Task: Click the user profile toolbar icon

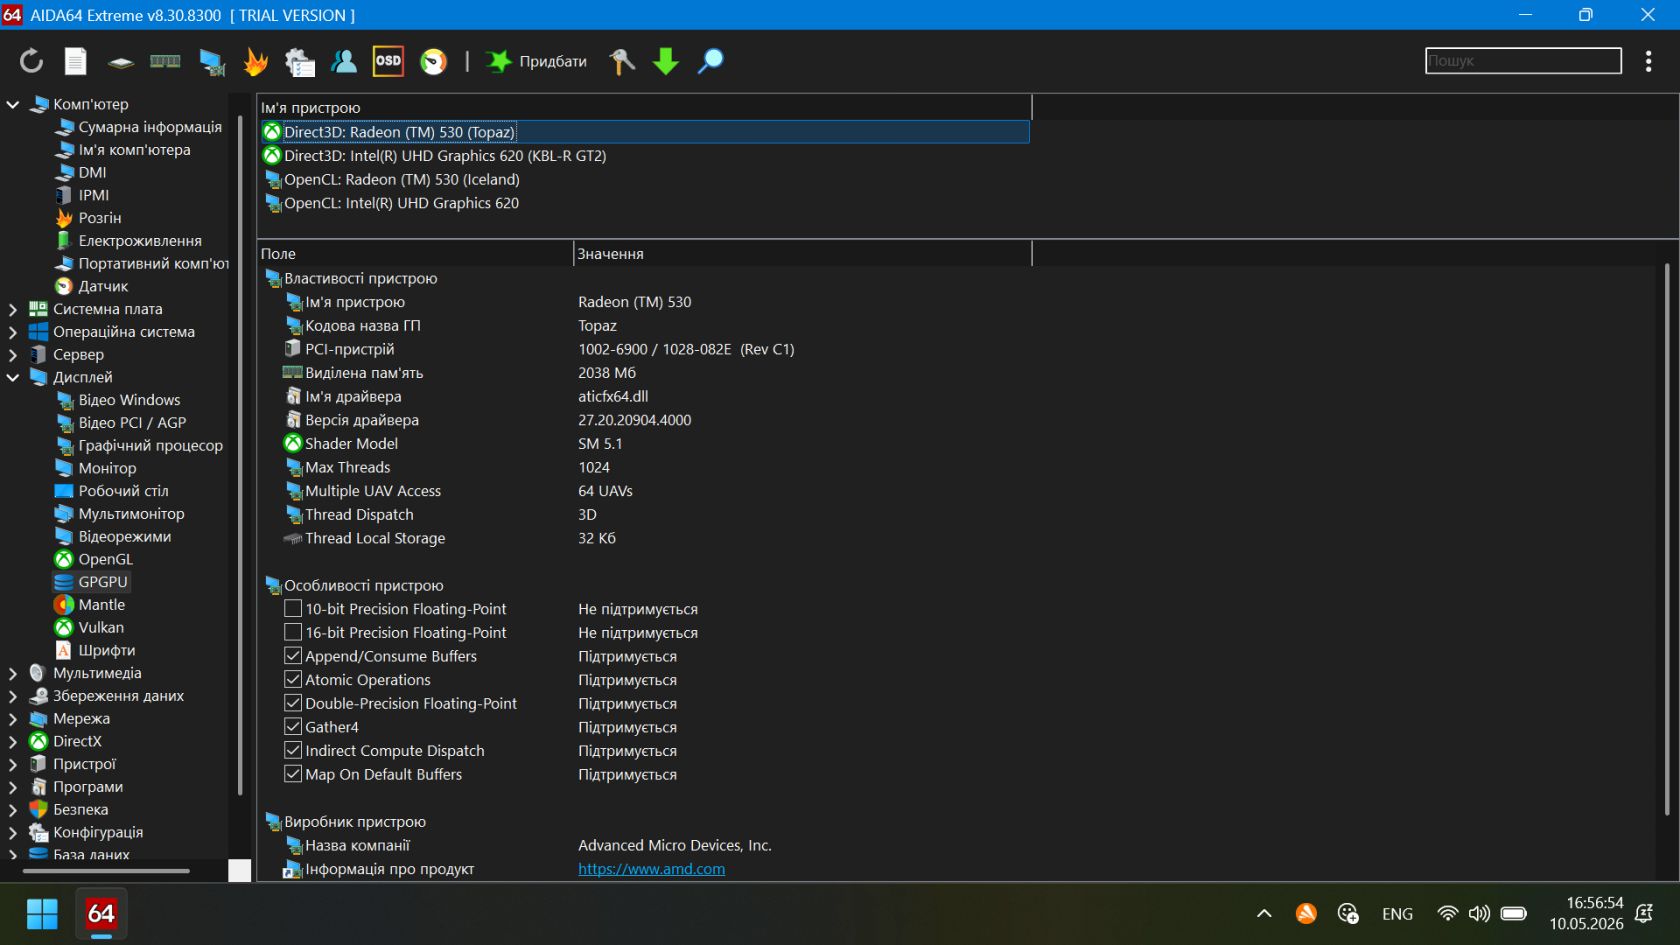Action: [x=344, y=61]
